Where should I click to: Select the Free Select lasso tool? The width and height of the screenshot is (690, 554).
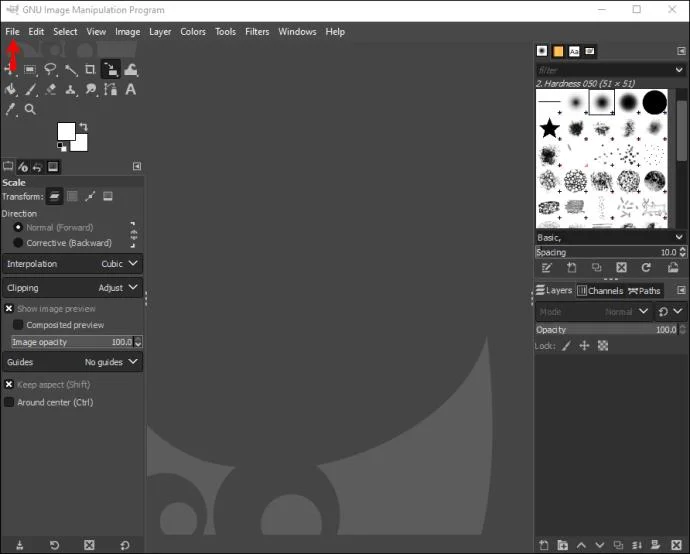click(51, 70)
